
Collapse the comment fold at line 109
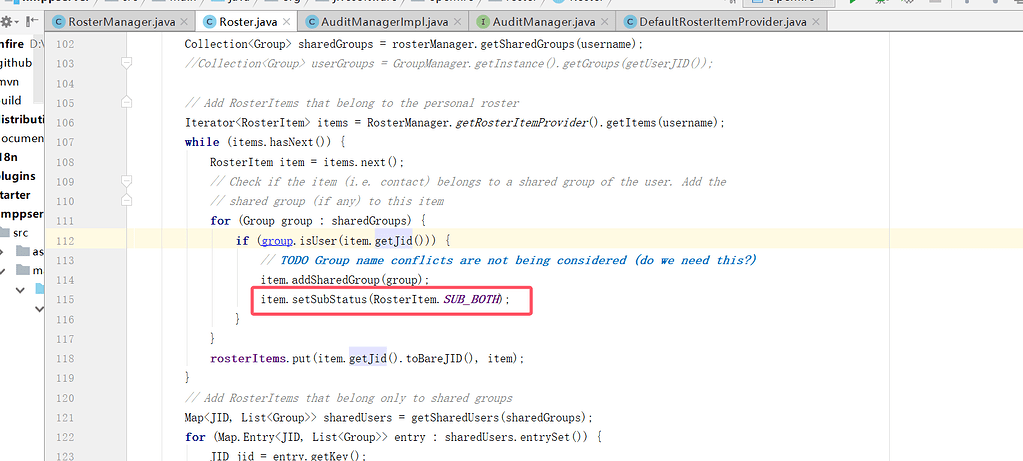coord(127,181)
